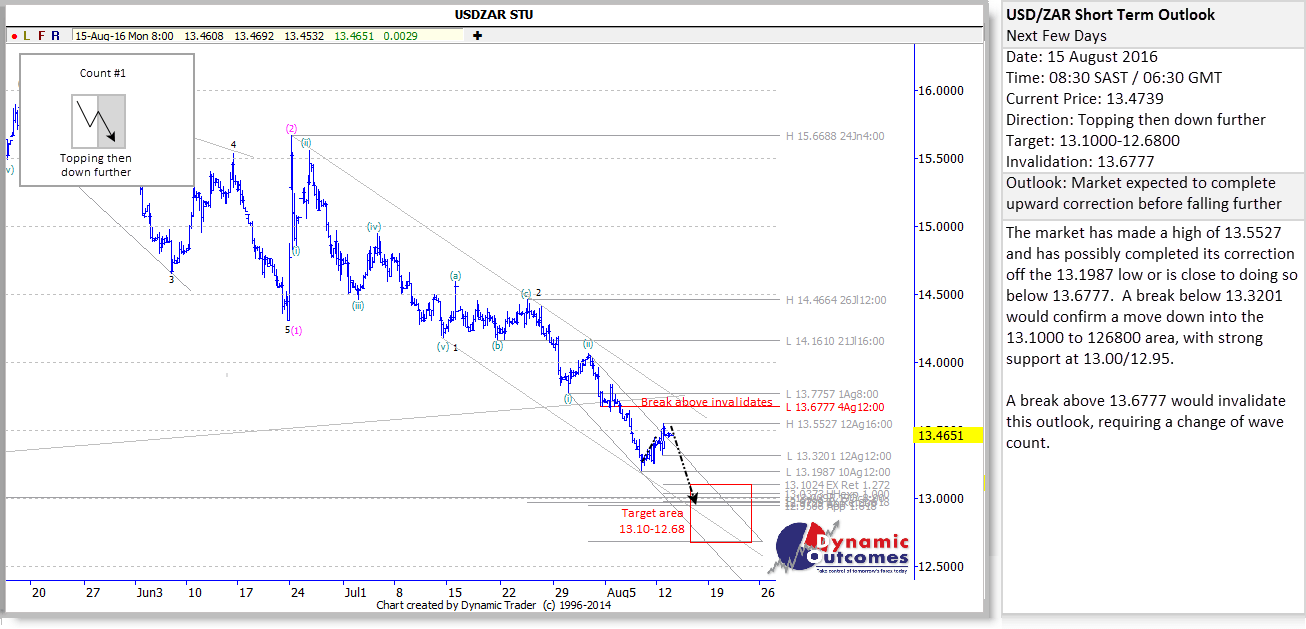Click the R button in chart toolbar
This screenshot has height=629, width=1306.
(x=55, y=36)
